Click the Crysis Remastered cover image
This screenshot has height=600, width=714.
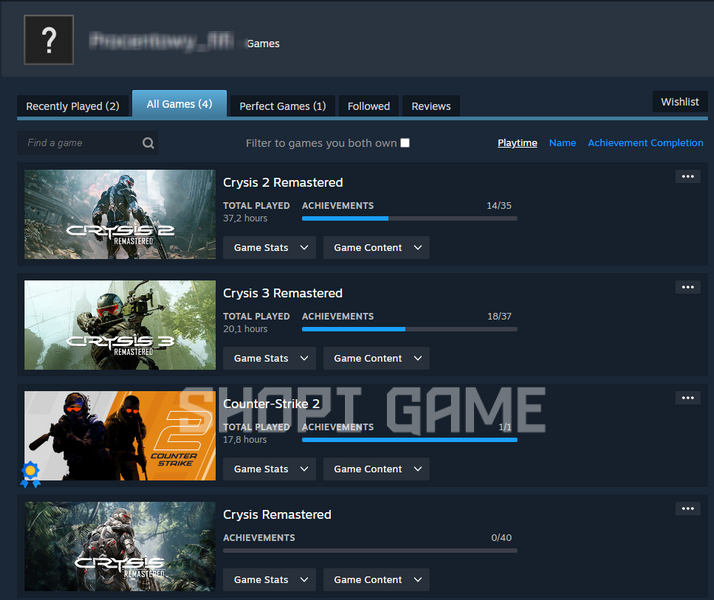click(x=120, y=546)
